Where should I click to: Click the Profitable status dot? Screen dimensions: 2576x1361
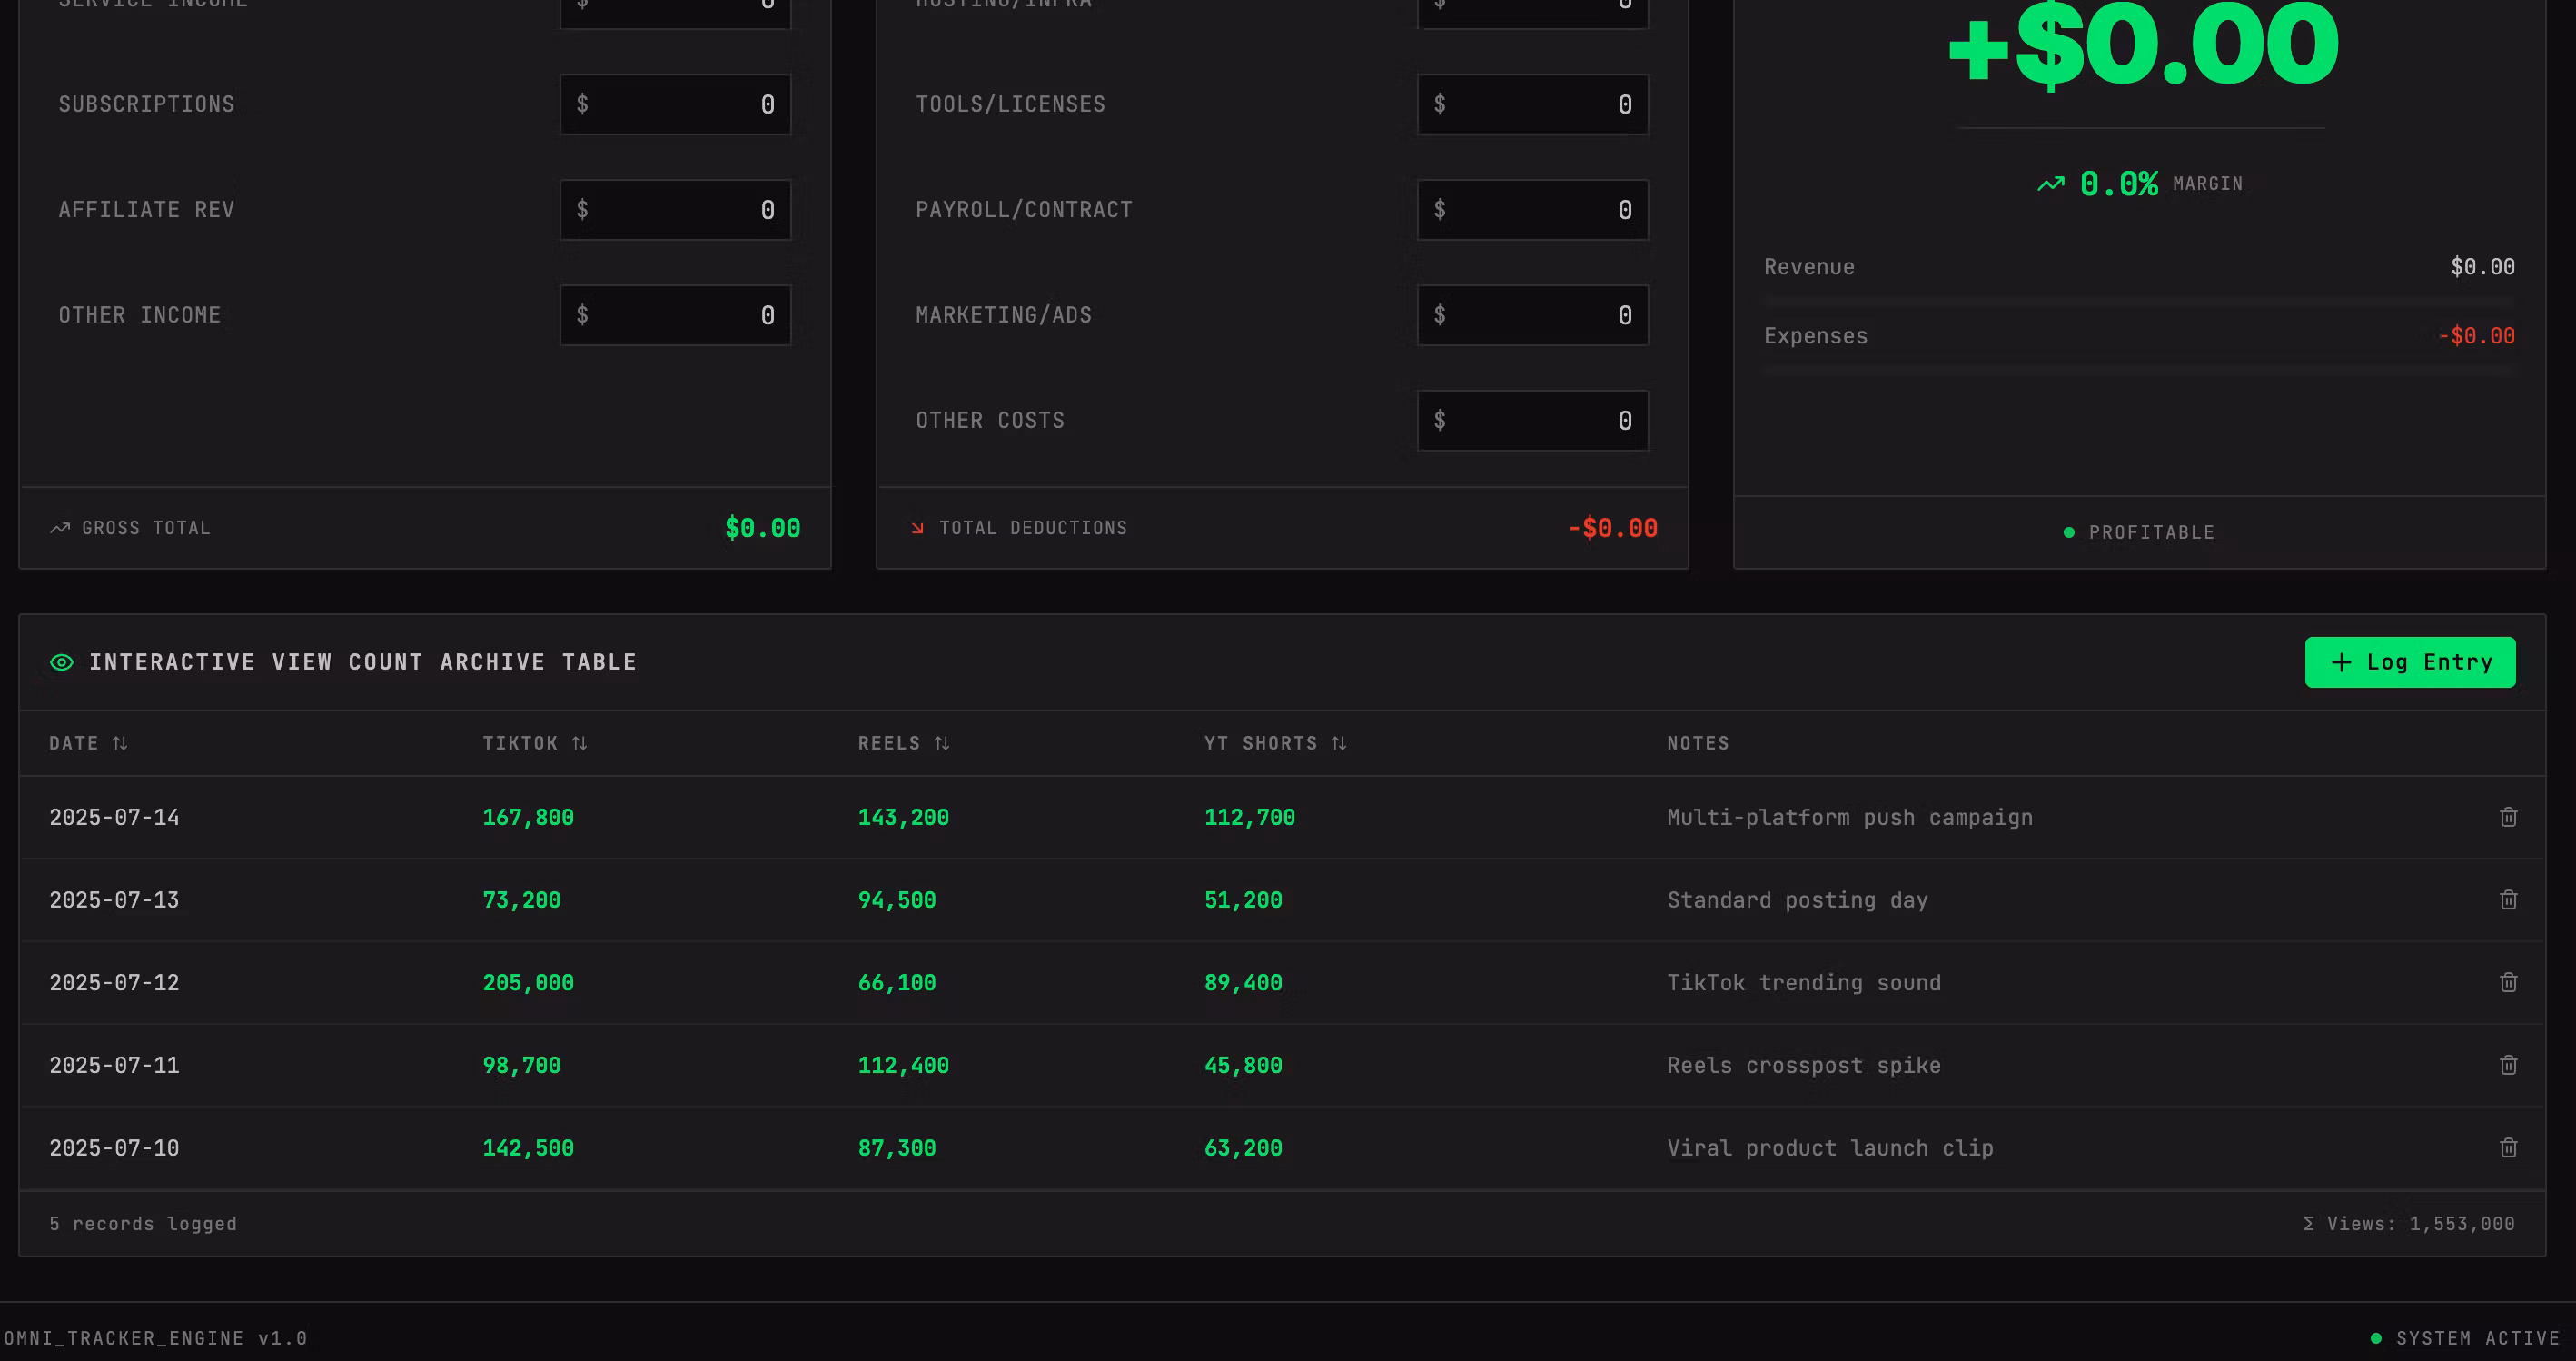[2069, 533]
